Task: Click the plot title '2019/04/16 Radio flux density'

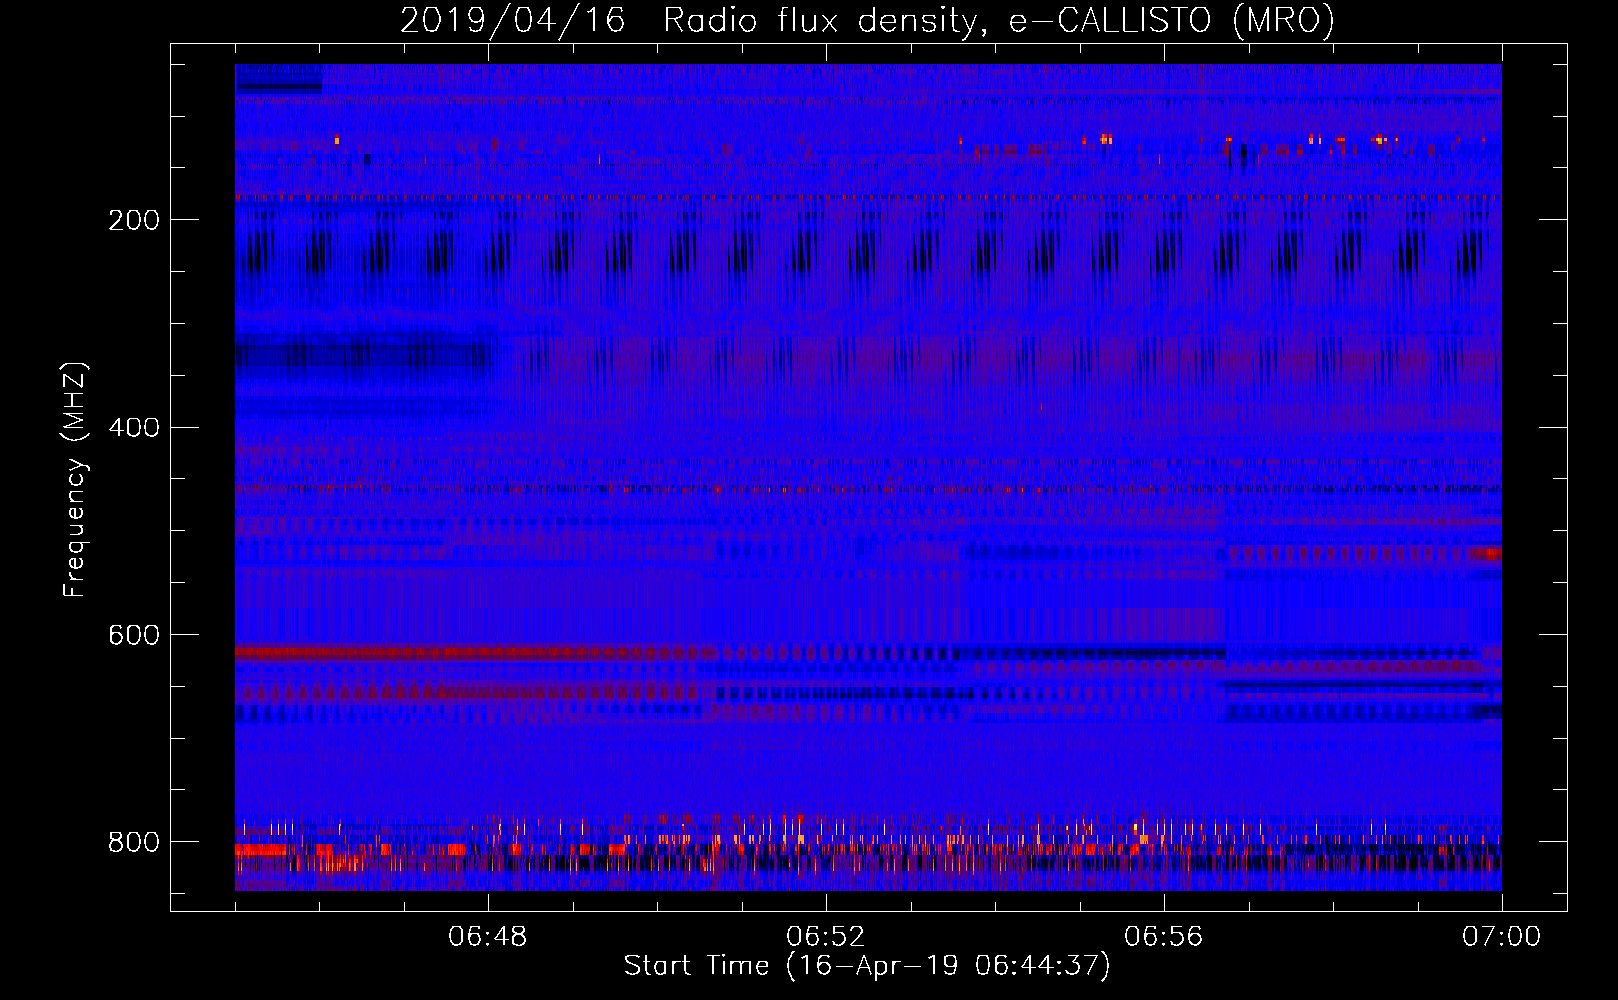Action: [867, 21]
